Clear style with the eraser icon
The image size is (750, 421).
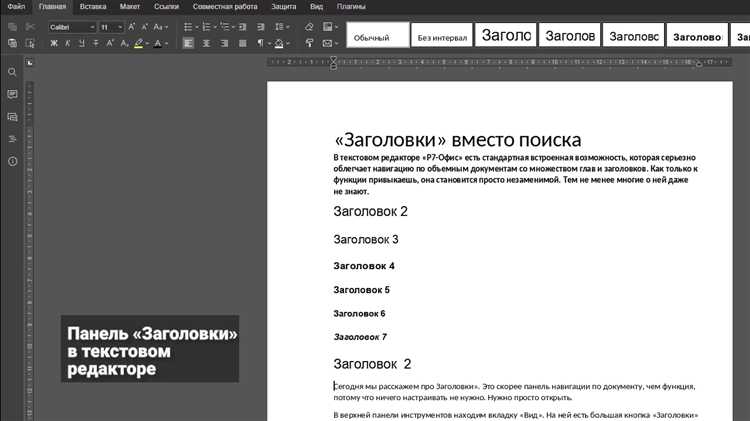tap(309, 27)
